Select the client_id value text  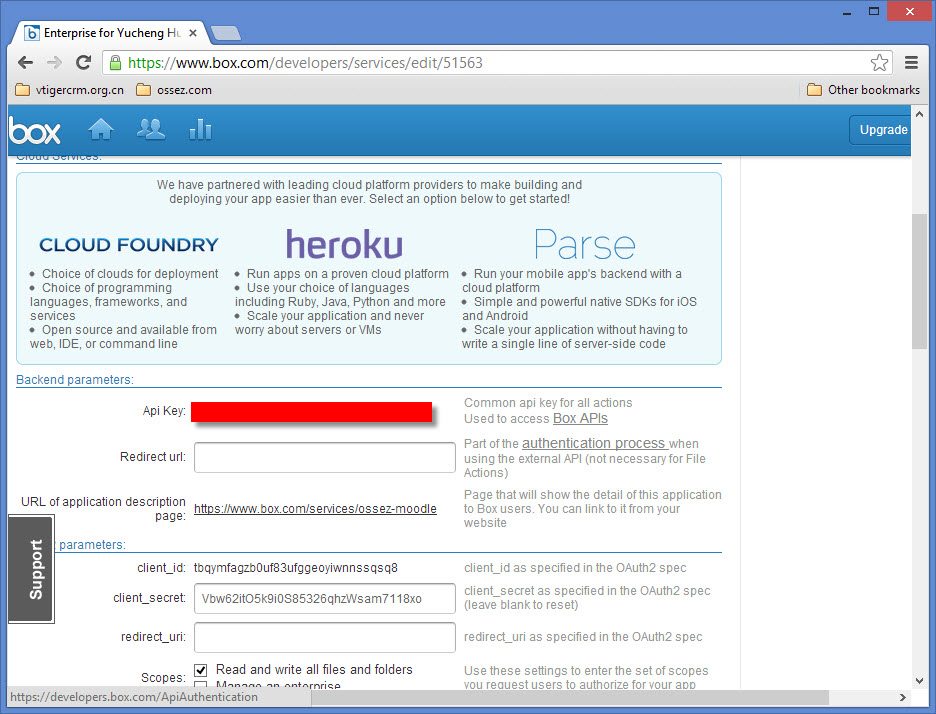[x=295, y=568]
